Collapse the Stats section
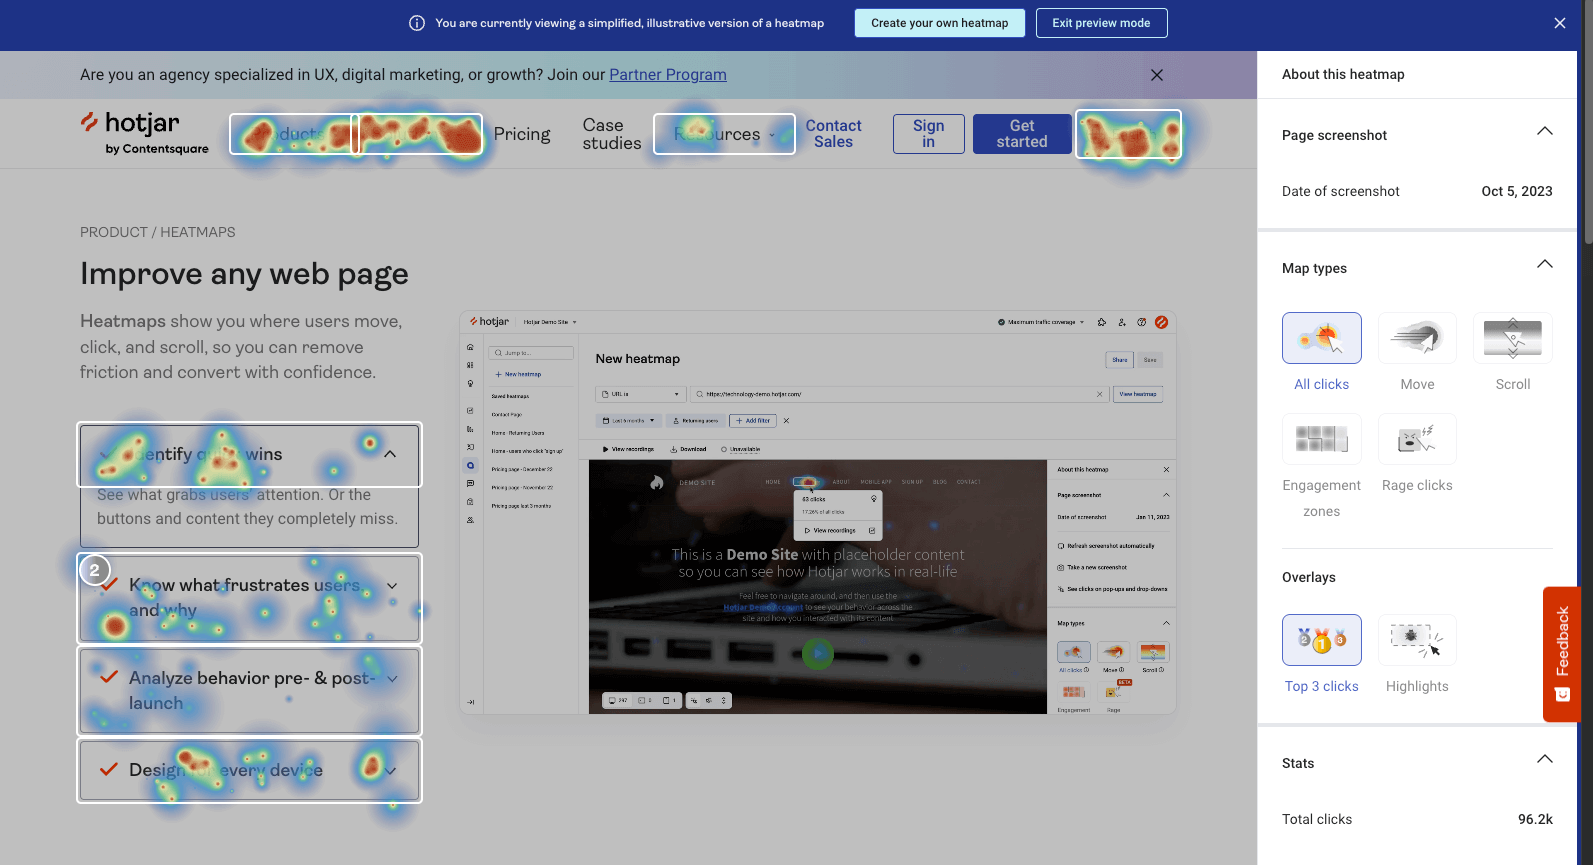The image size is (1593, 865). point(1545,760)
